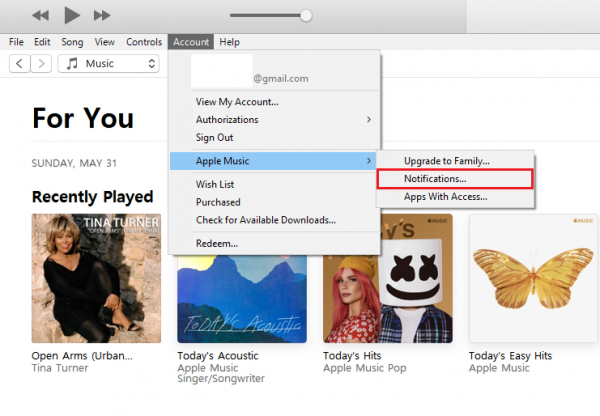Open Today's Hits playlist artwork

[388, 278]
